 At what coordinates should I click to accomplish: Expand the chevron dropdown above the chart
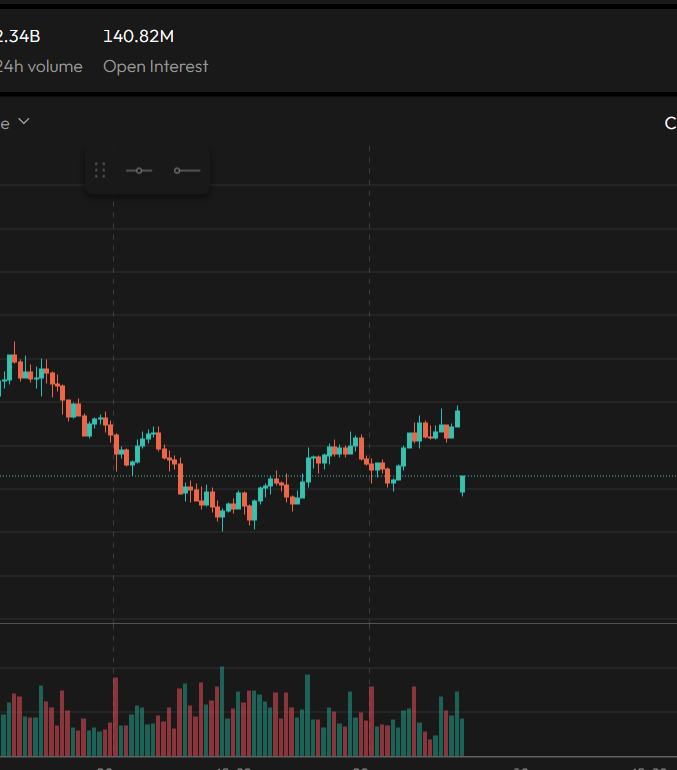click(24, 121)
